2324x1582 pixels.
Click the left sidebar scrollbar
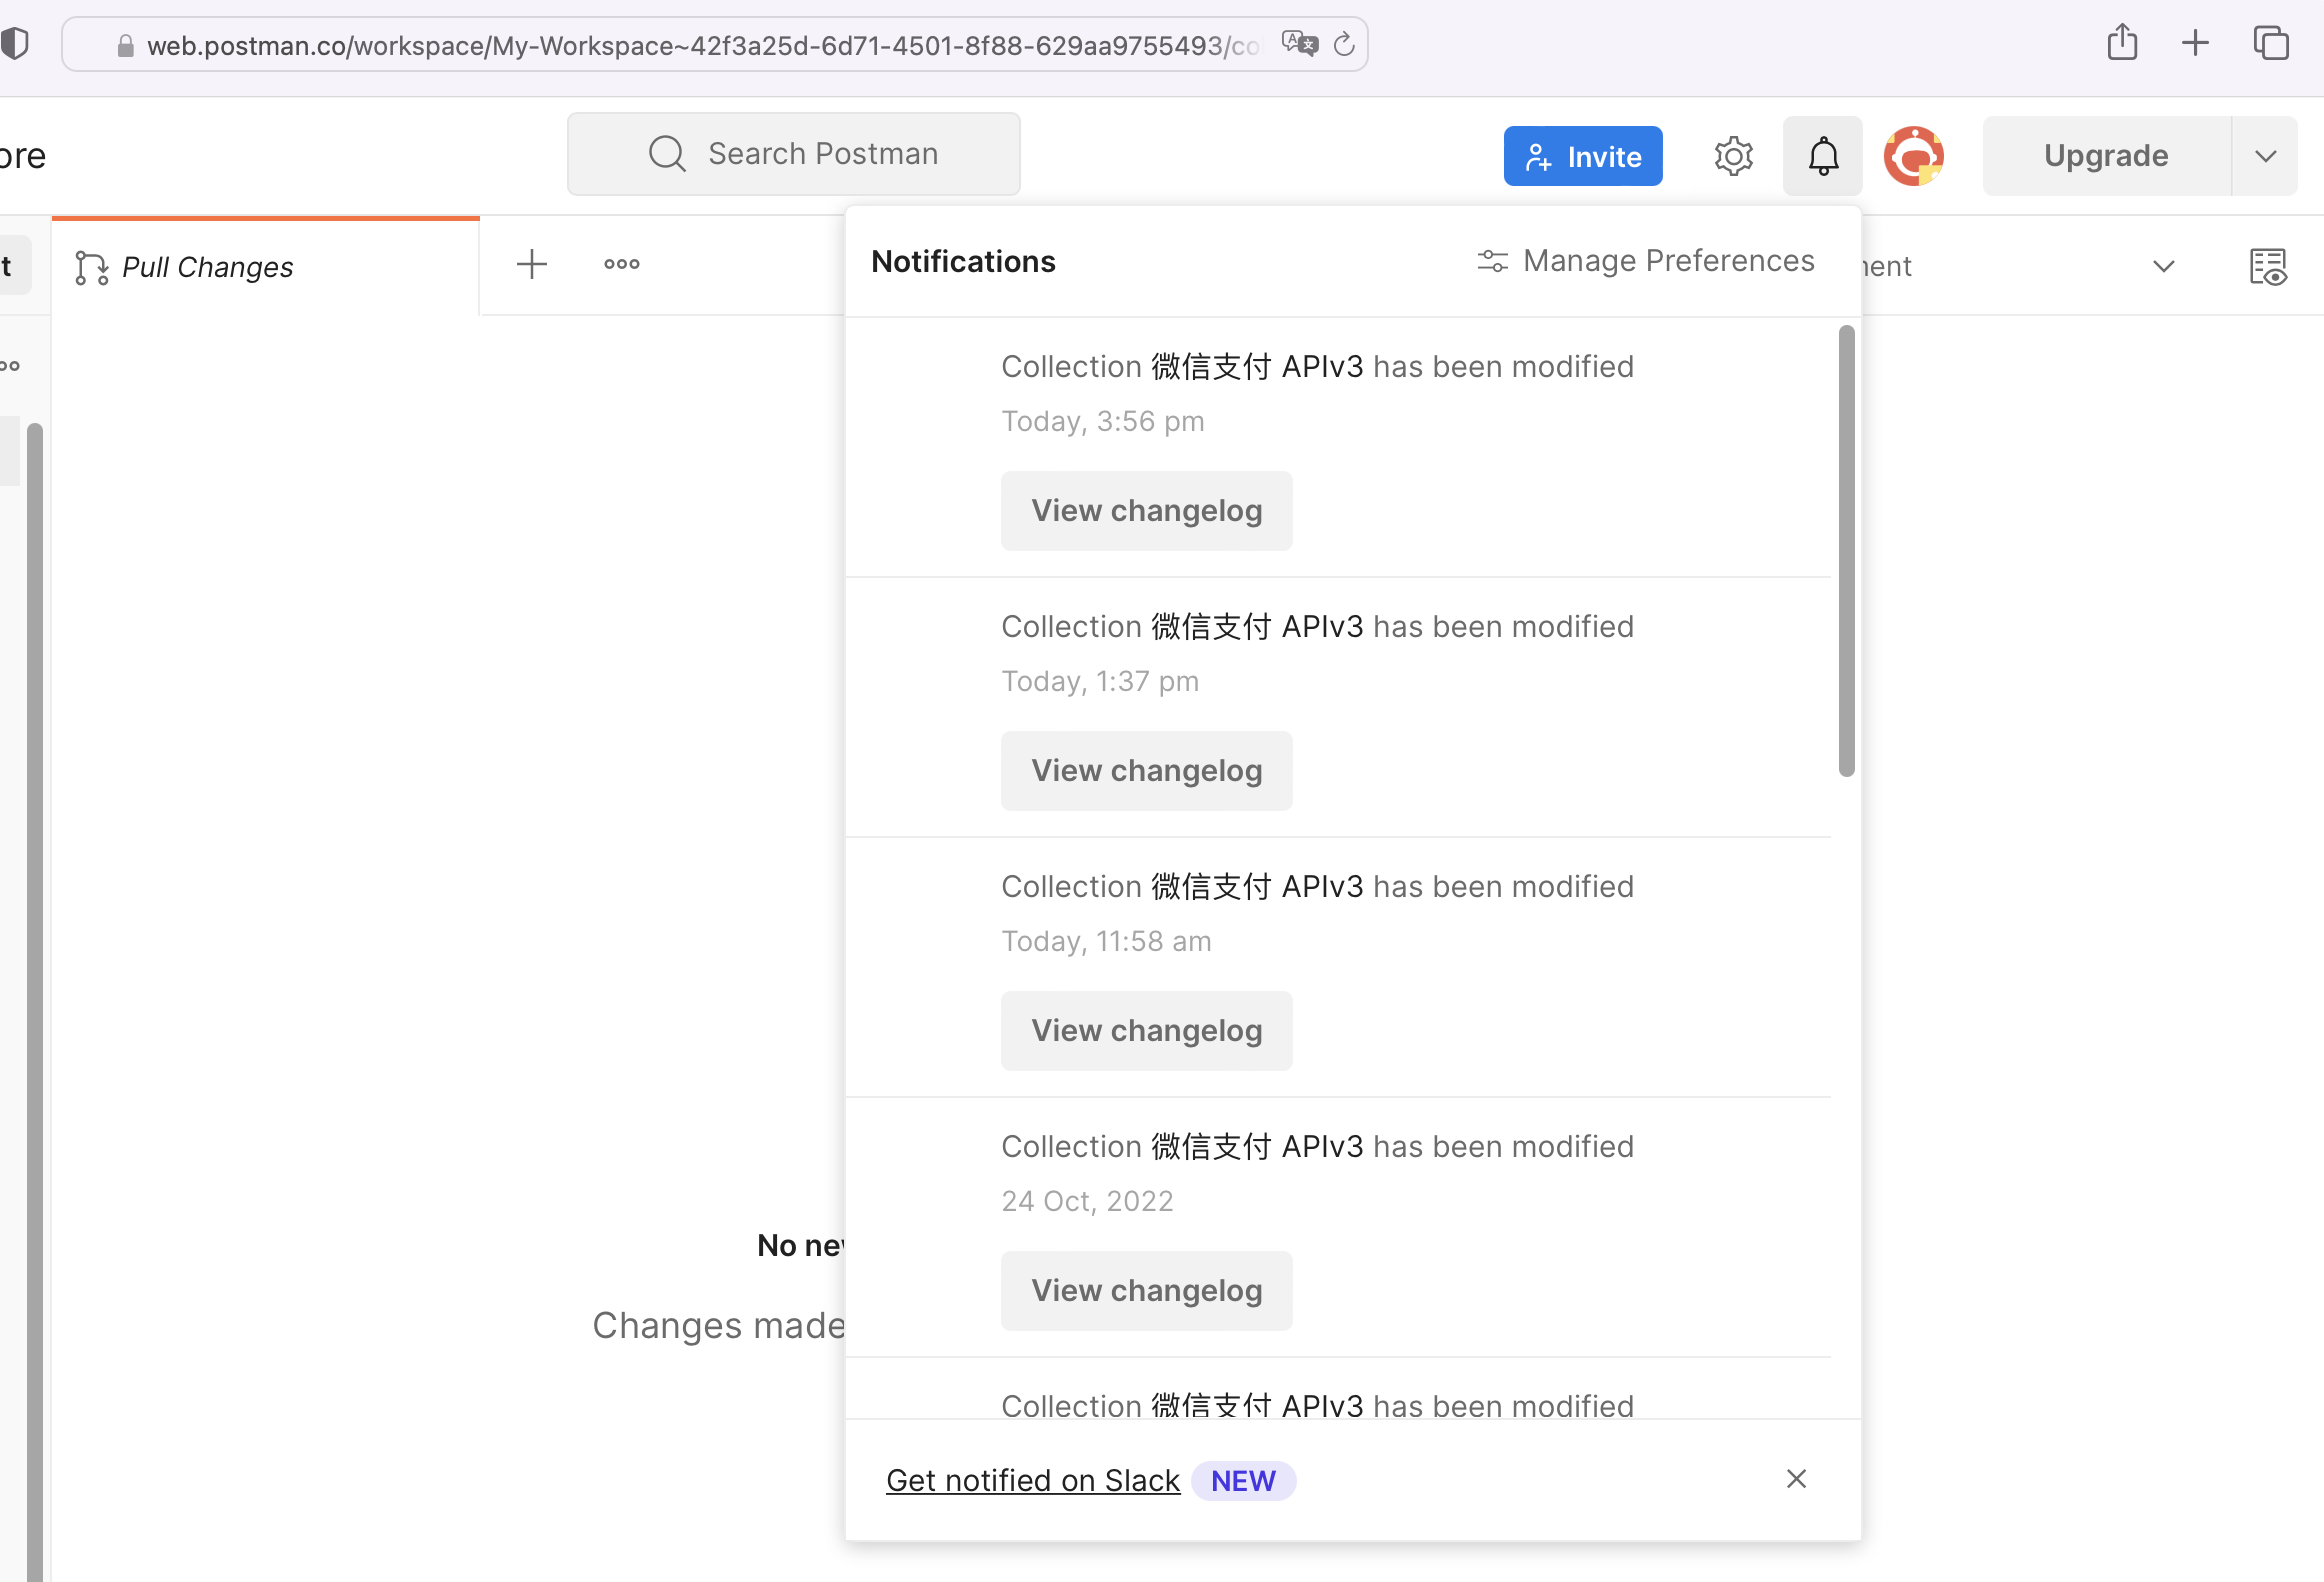click(35, 1000)
